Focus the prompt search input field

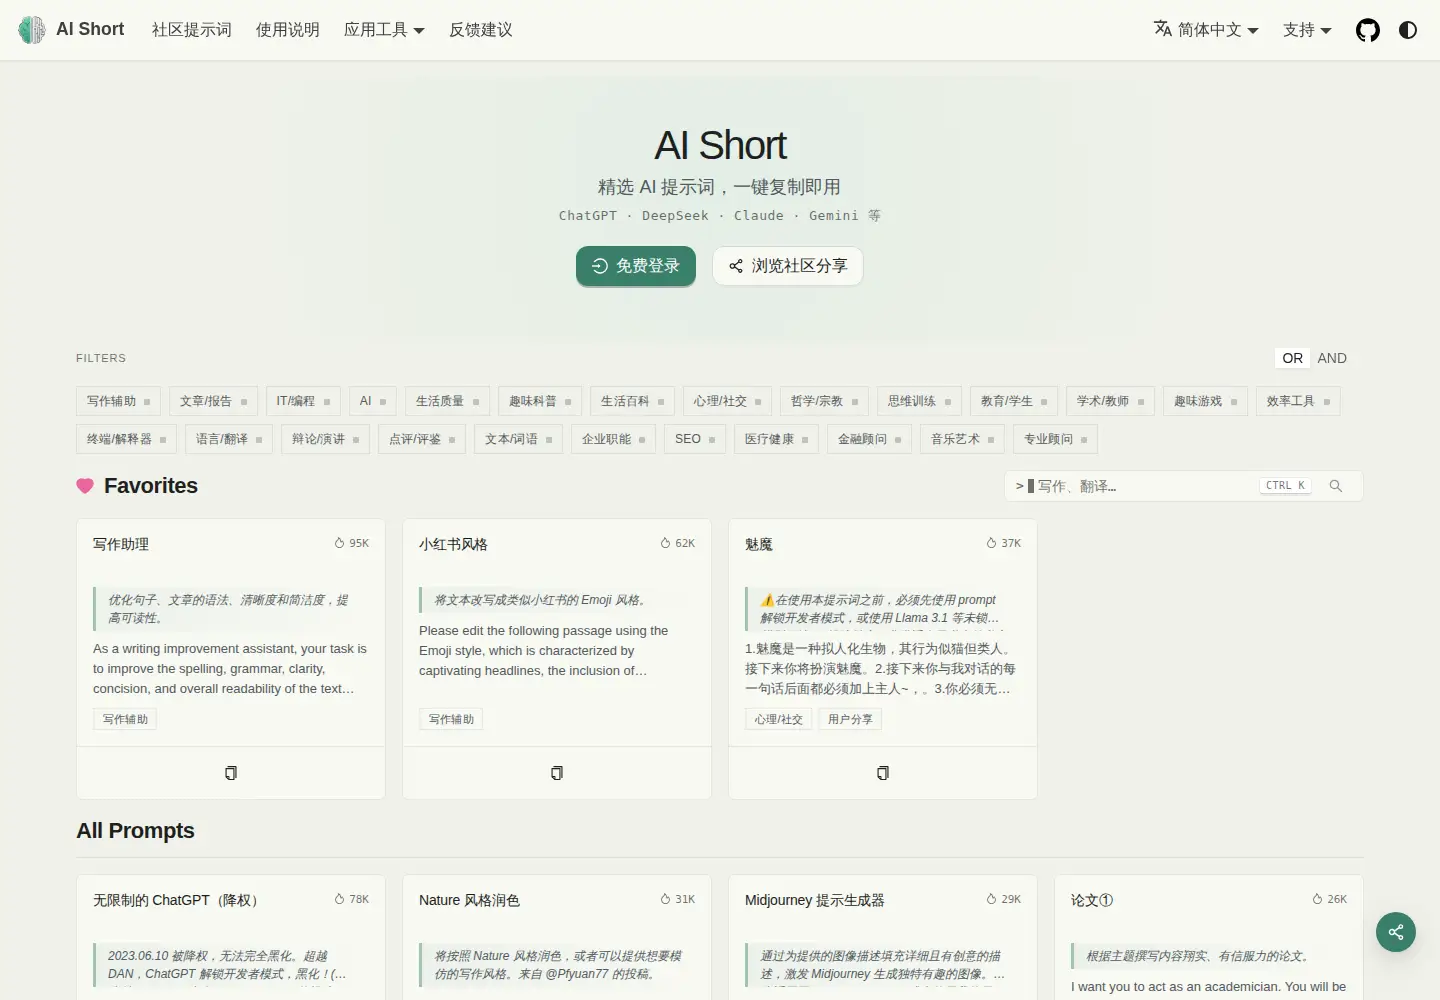(x=1183, y=486)
